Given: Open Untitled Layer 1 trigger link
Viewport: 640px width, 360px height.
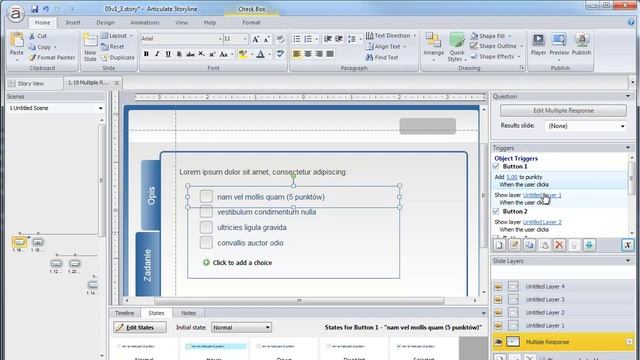Looking at the screenshot, I should pyautogui.click(x=542, y=195).
